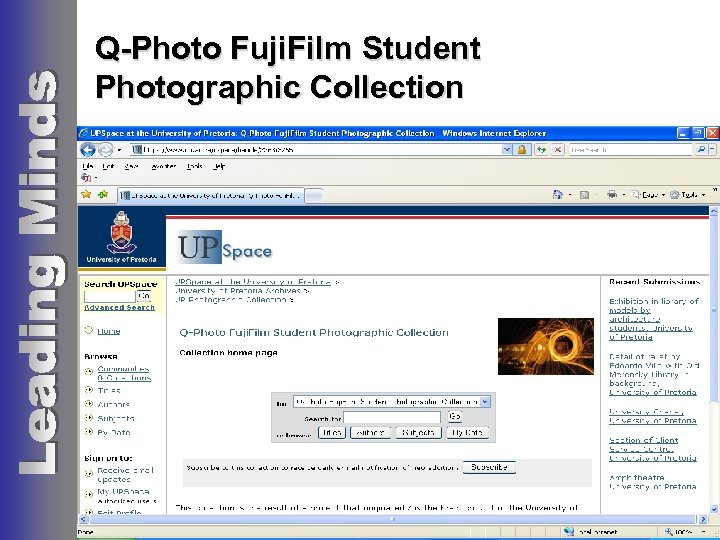Click the green Refresh icon

coord(541,150)
